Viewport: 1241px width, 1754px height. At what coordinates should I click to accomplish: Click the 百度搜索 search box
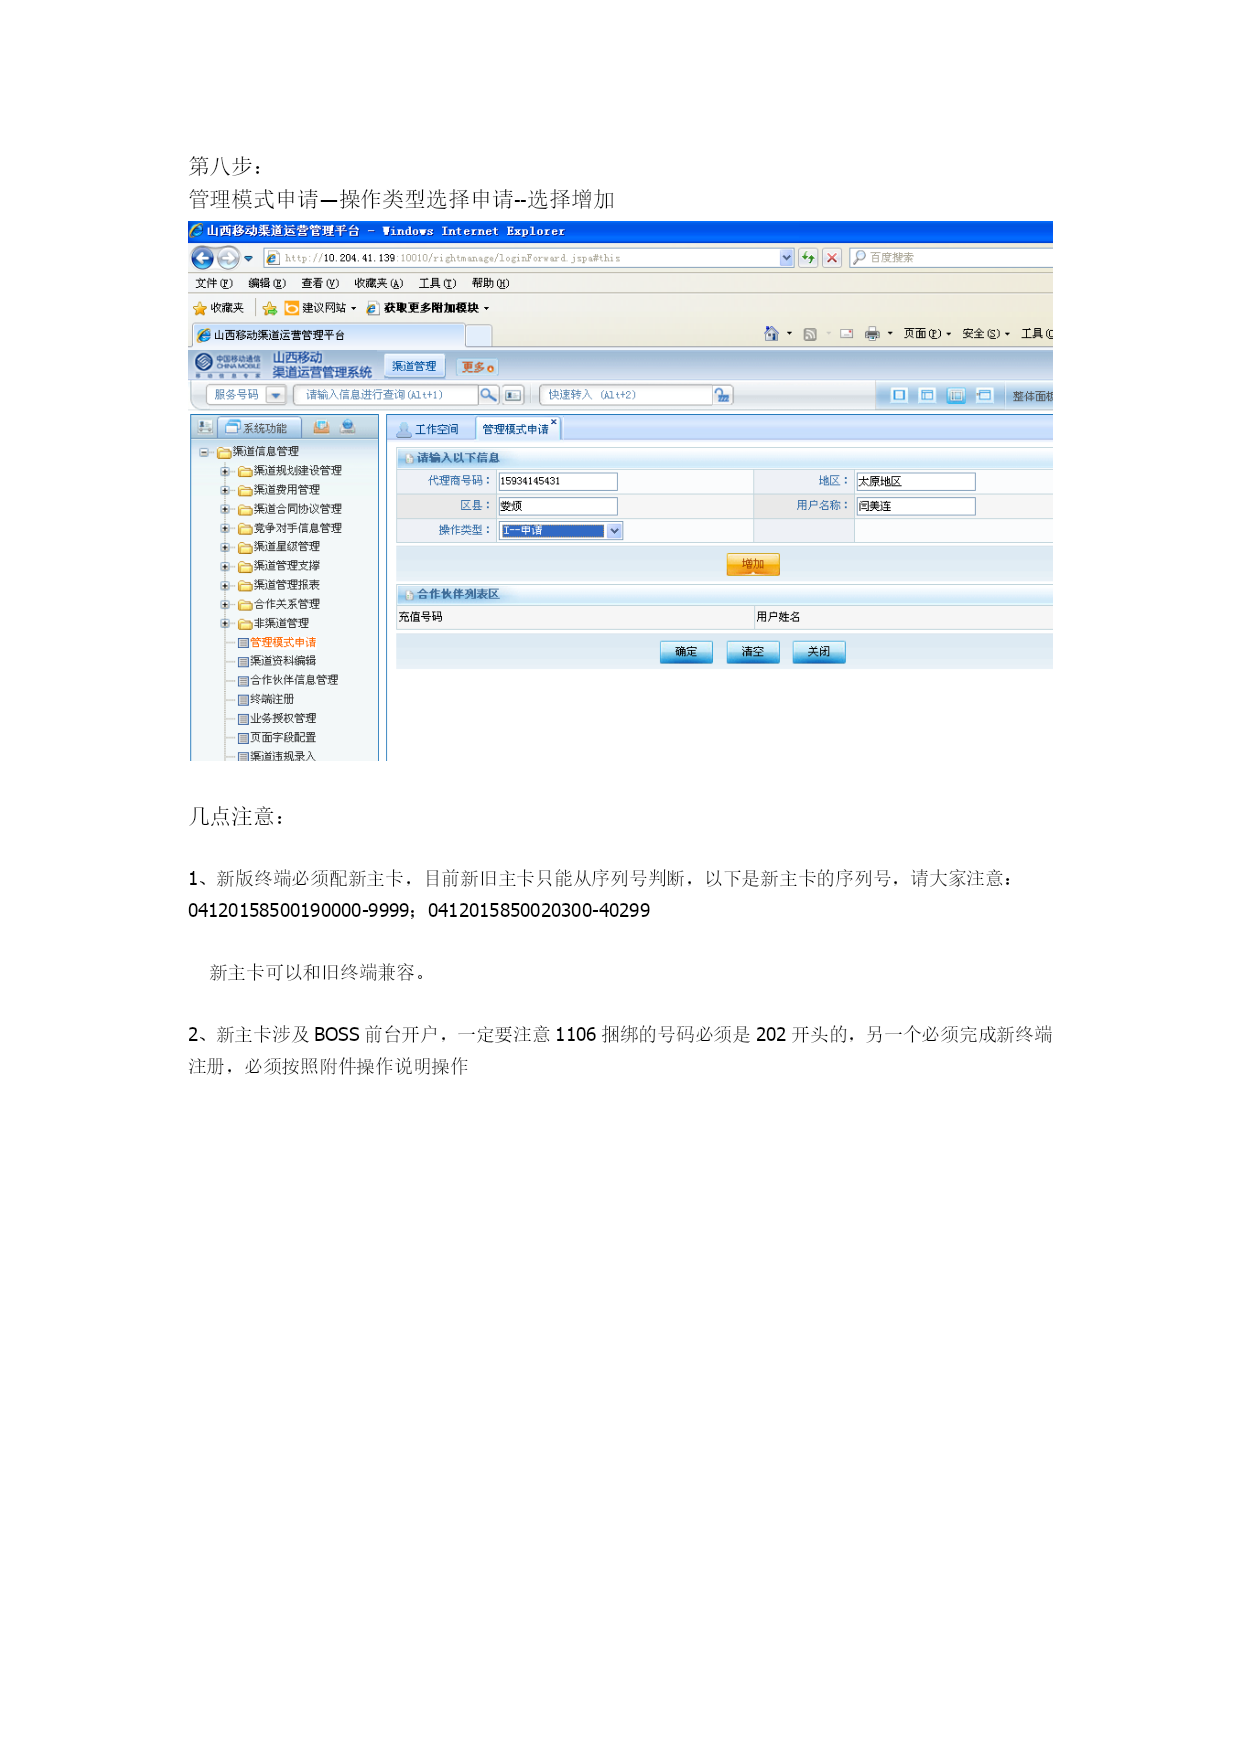[x=951, y=258]
